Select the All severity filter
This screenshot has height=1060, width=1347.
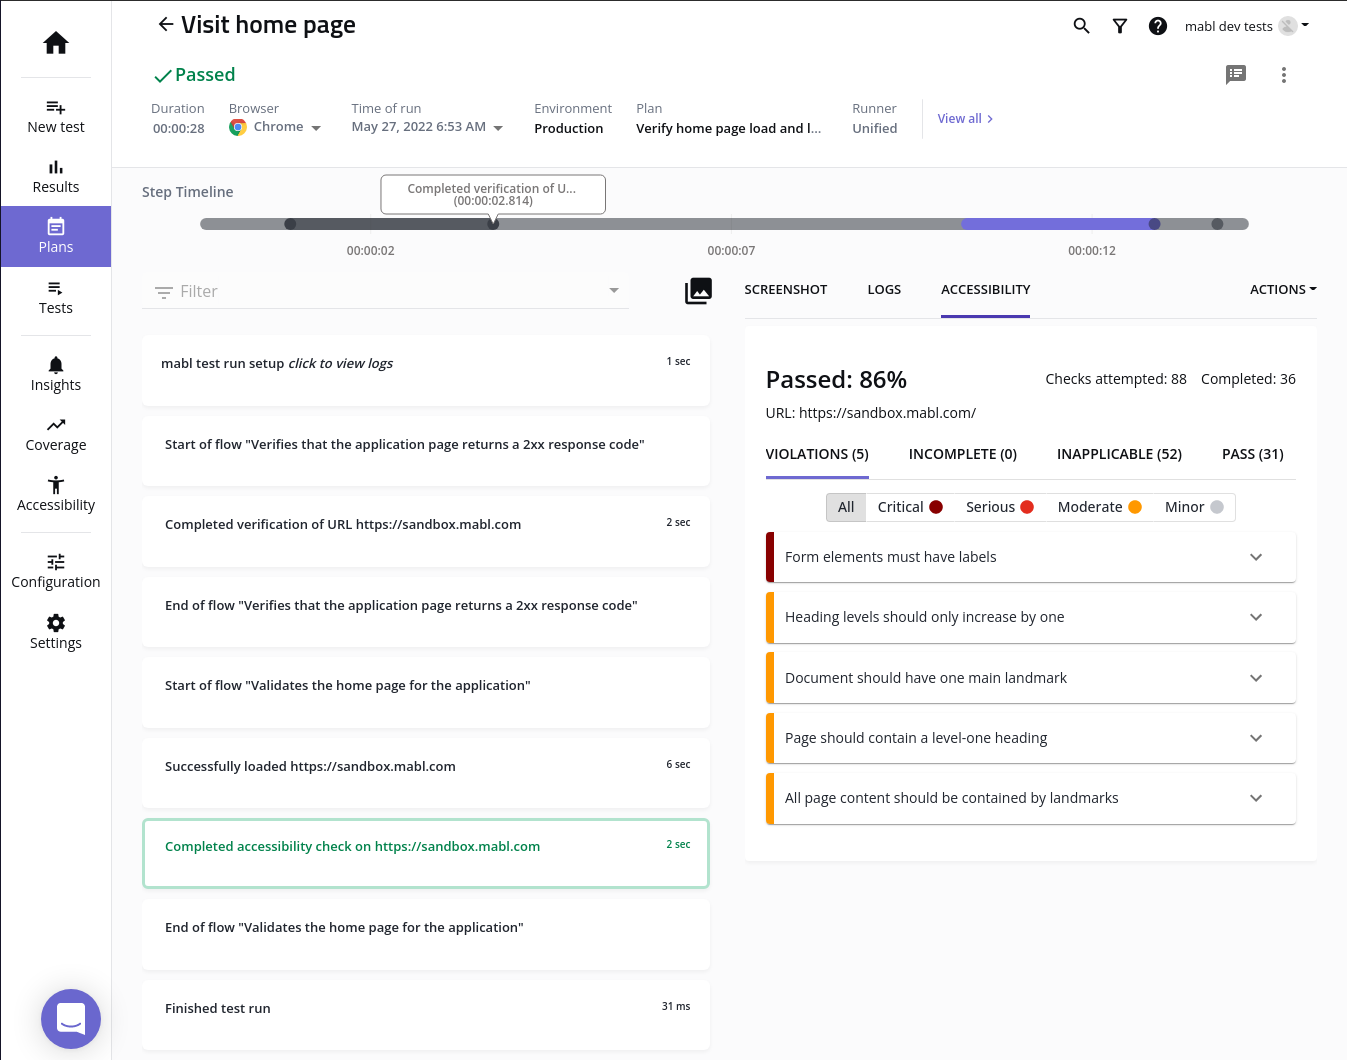point(846,507)
